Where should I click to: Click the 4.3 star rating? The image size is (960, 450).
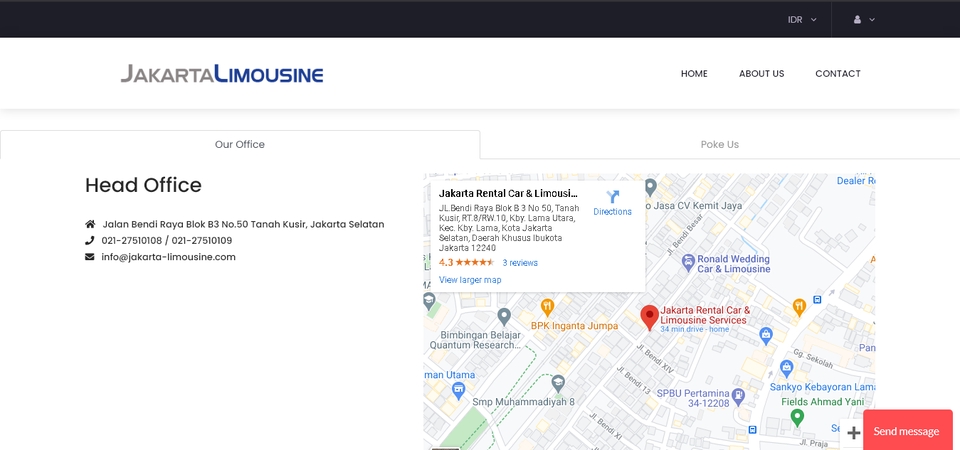tap(467, 263)
